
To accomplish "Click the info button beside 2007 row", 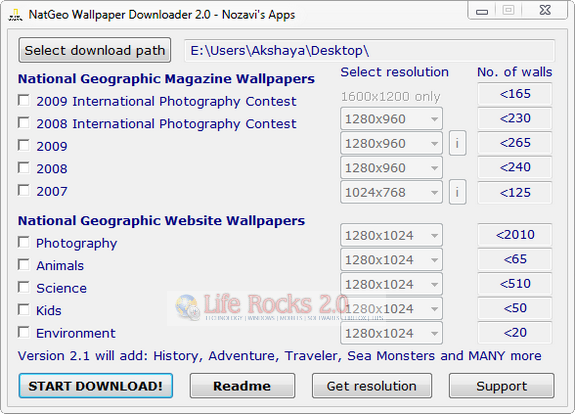I will (457, 192).
